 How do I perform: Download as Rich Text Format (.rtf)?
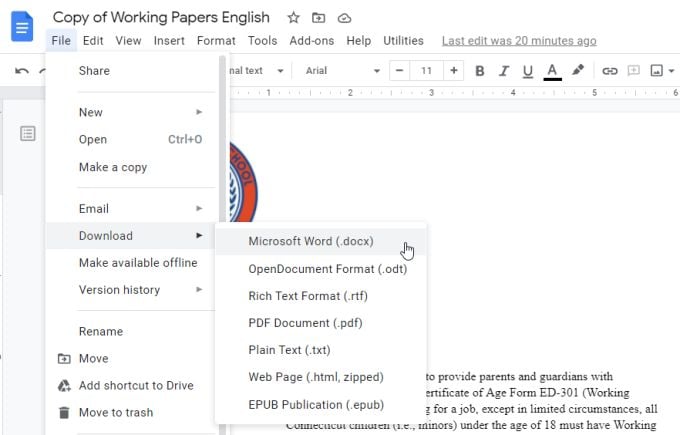coord(321,296)
